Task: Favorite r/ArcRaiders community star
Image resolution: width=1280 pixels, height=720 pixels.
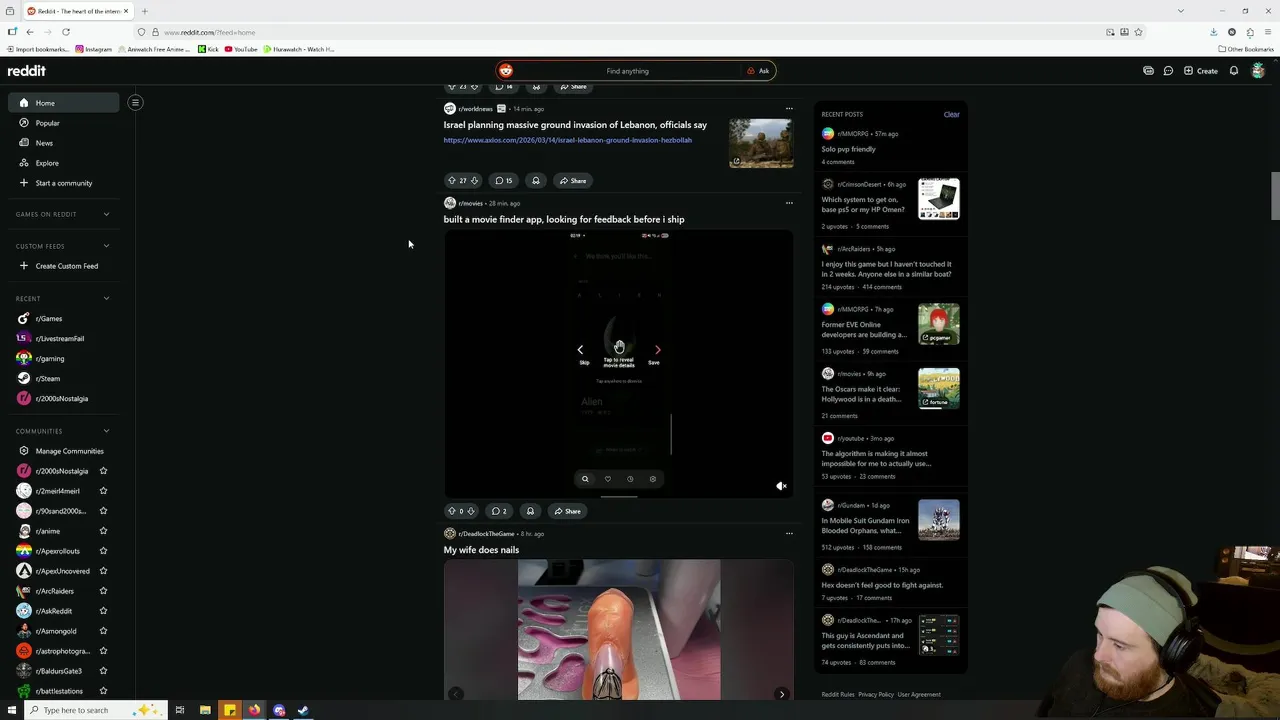Action: pos(103,591)
